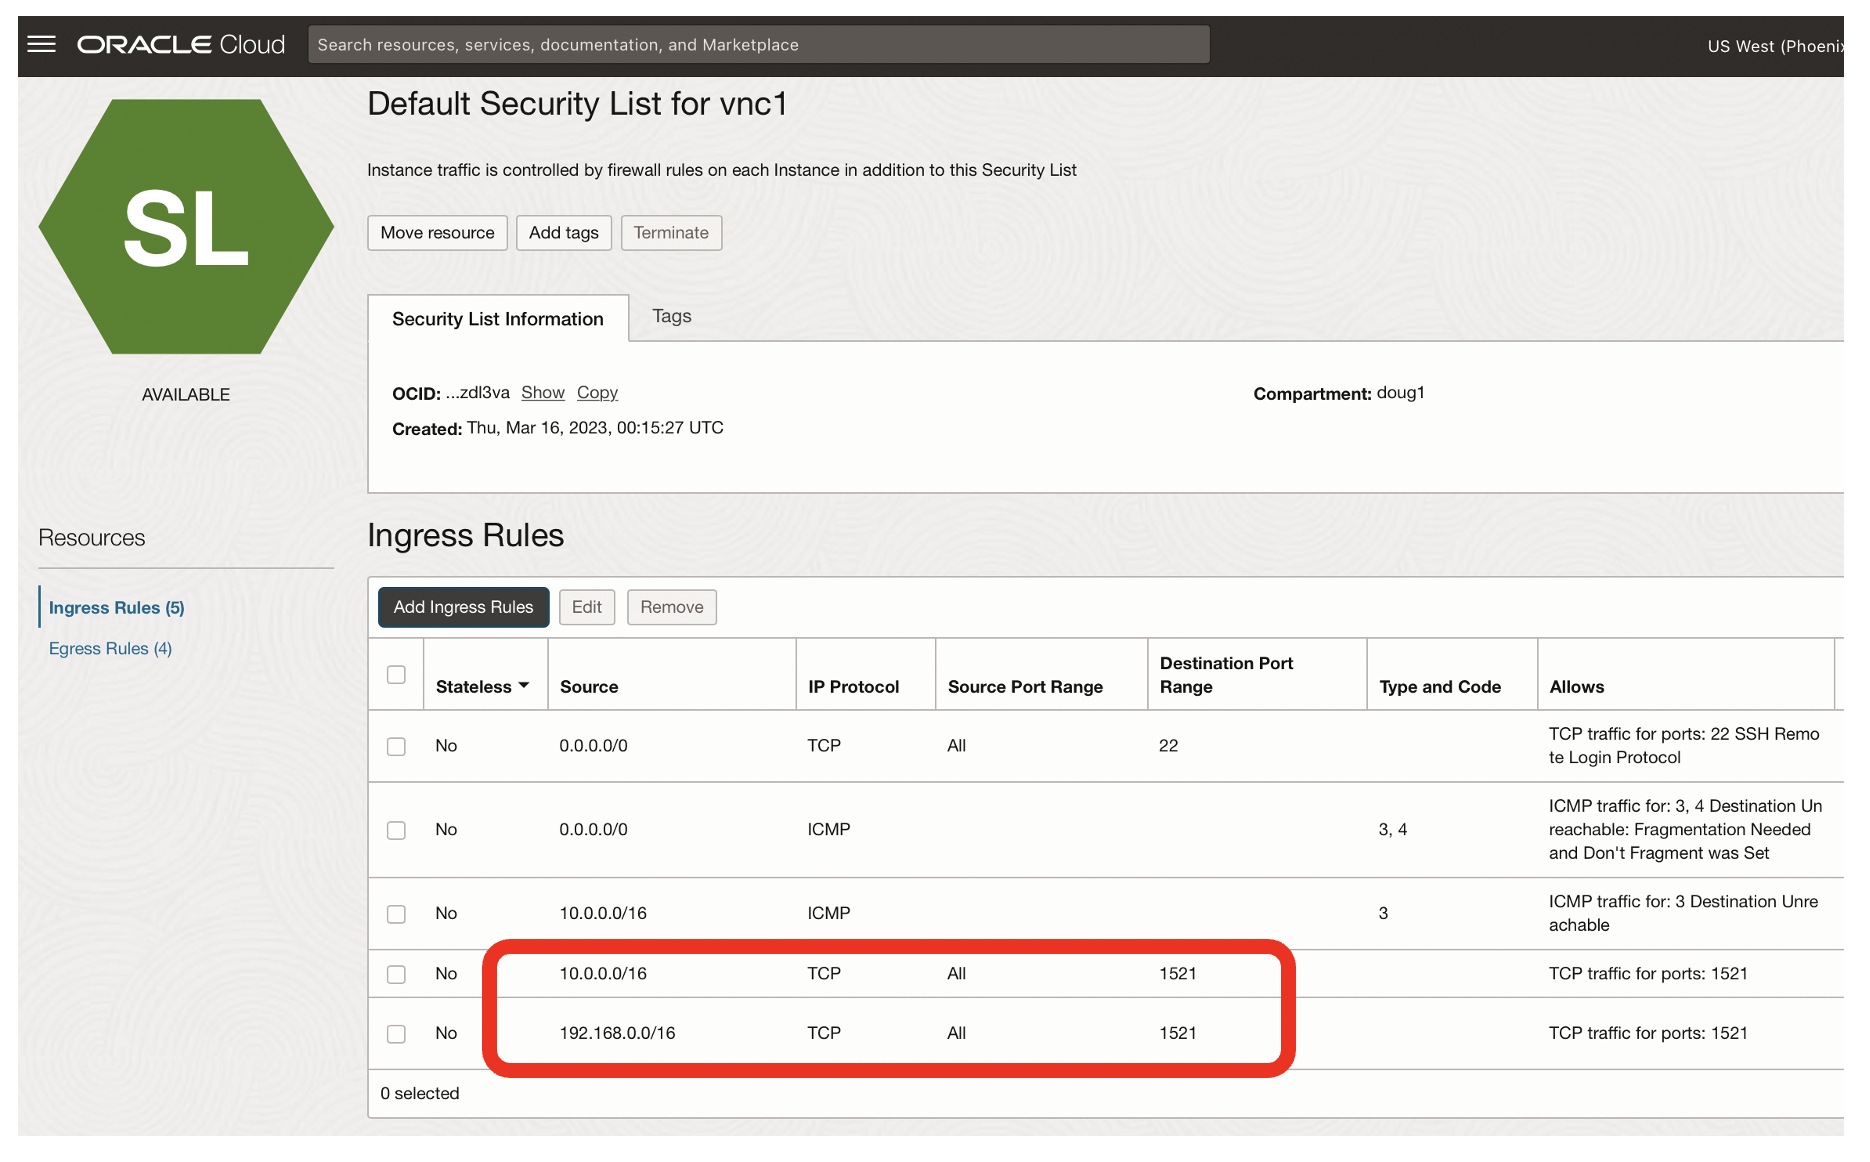Copy the security list OCID
The image size is (1870, 1162).
coord(597,392)
